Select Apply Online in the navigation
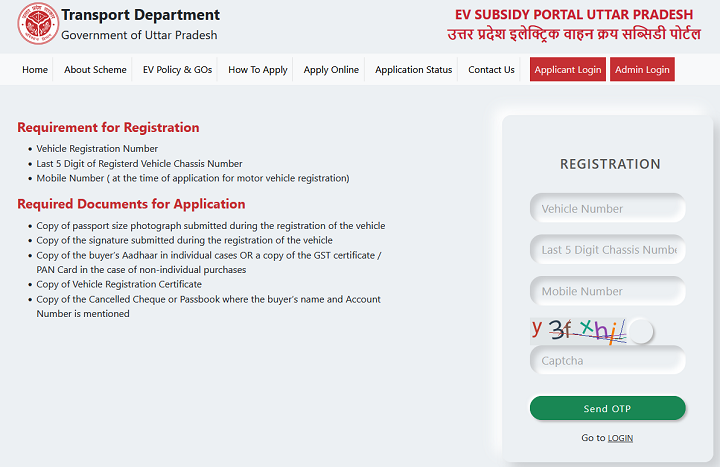This screenshot has height=467, width=720. 331,70
